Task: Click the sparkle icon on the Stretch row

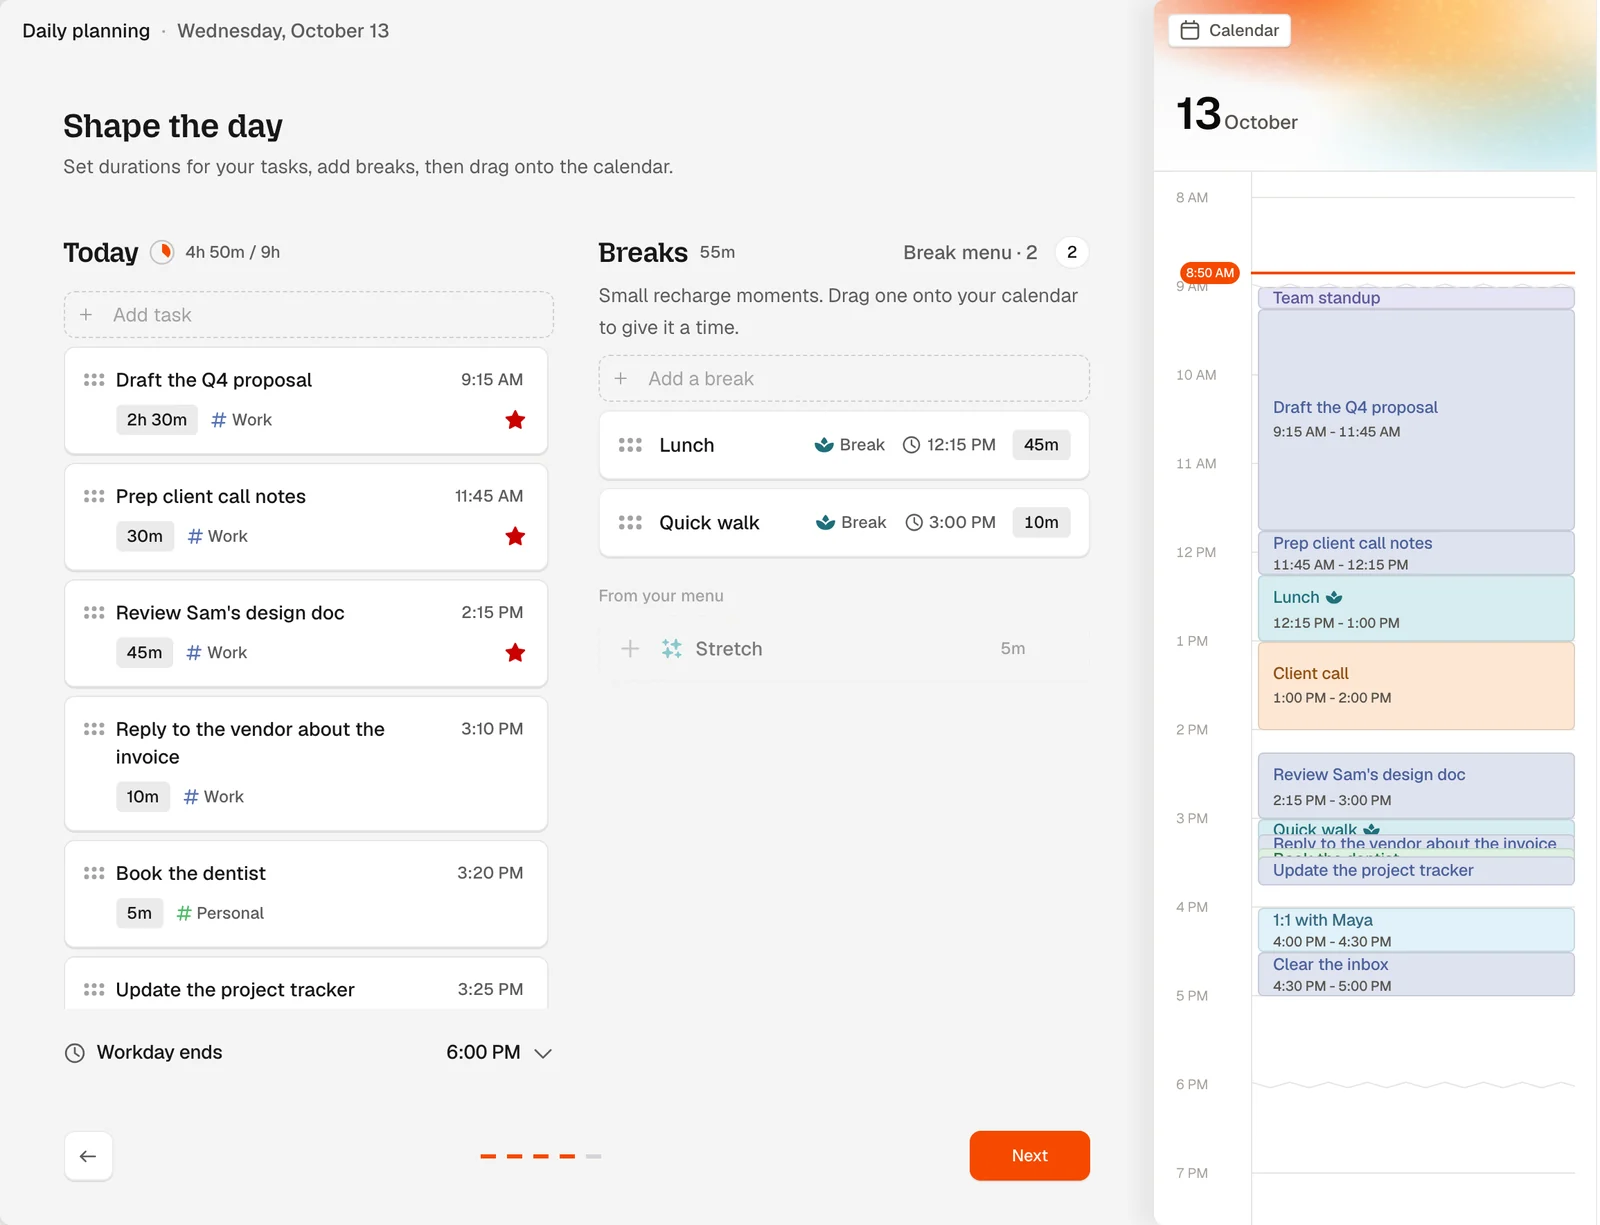Action: pos(672,649)
